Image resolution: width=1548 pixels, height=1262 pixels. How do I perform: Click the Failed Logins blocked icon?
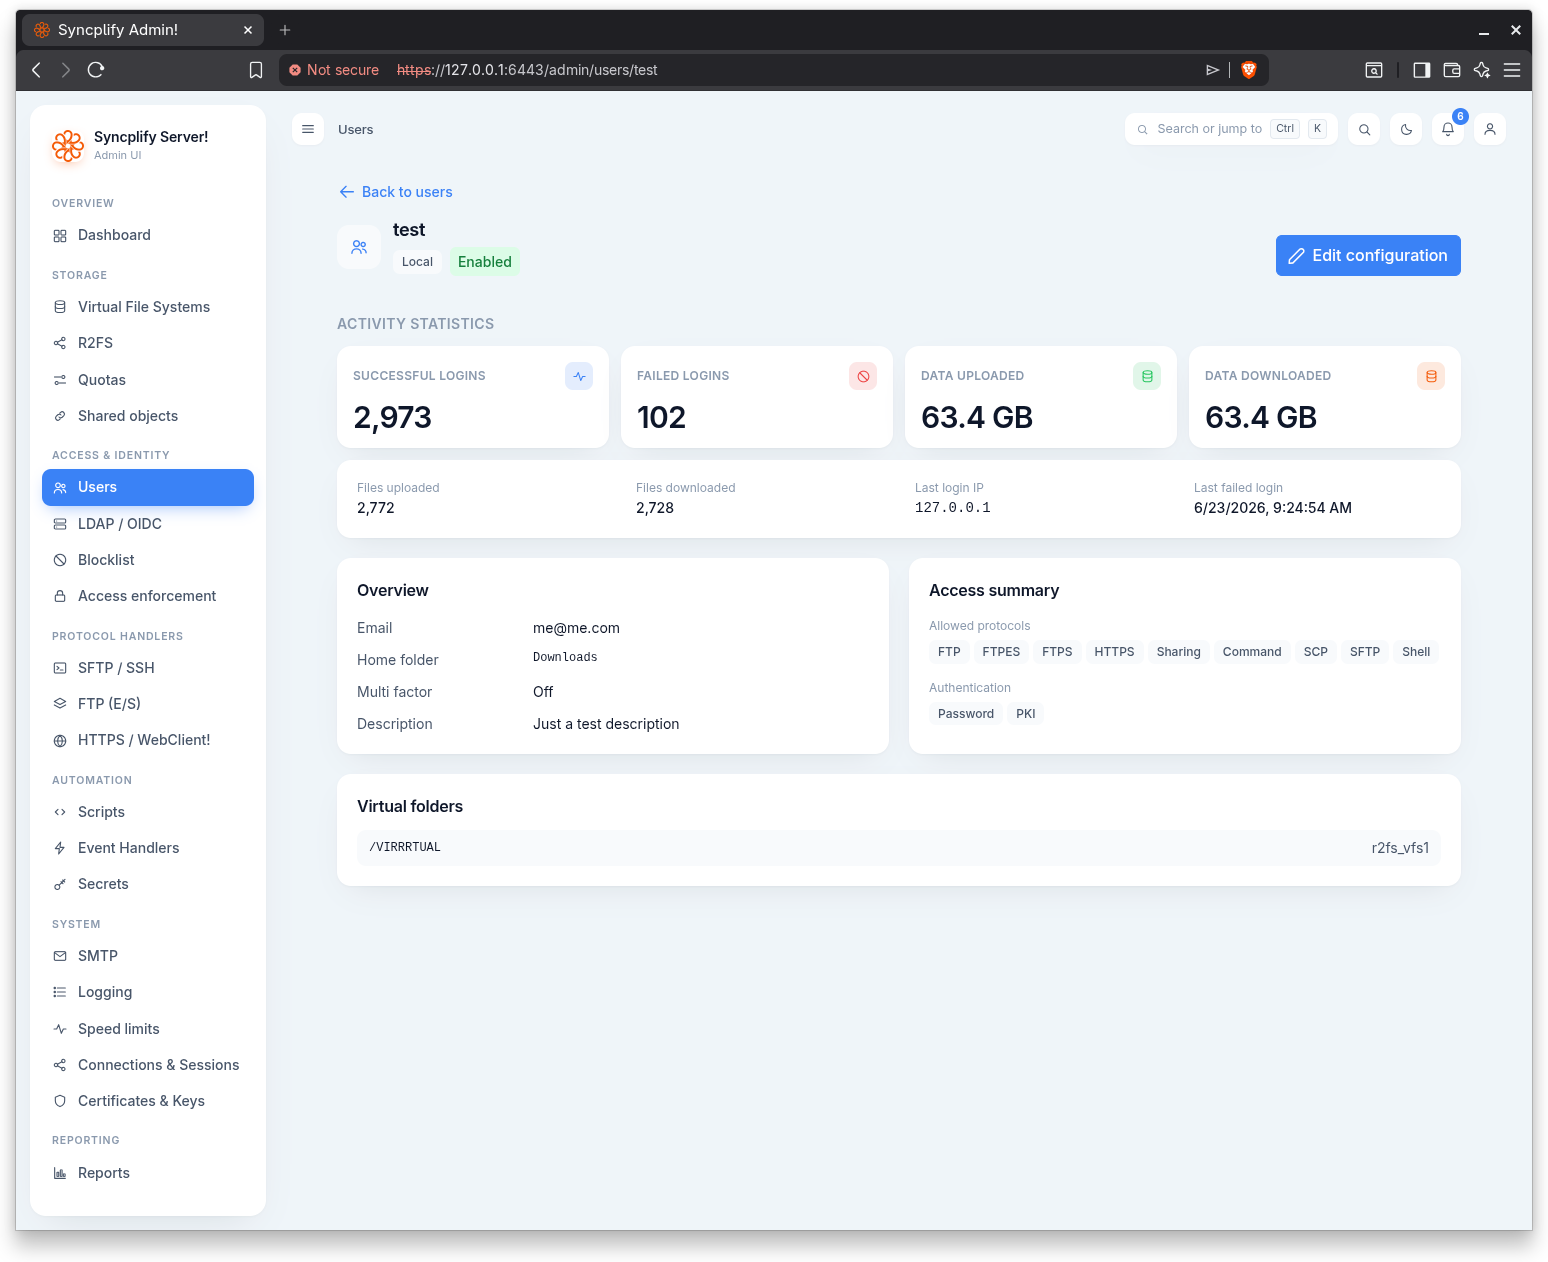tap(863, 376)
